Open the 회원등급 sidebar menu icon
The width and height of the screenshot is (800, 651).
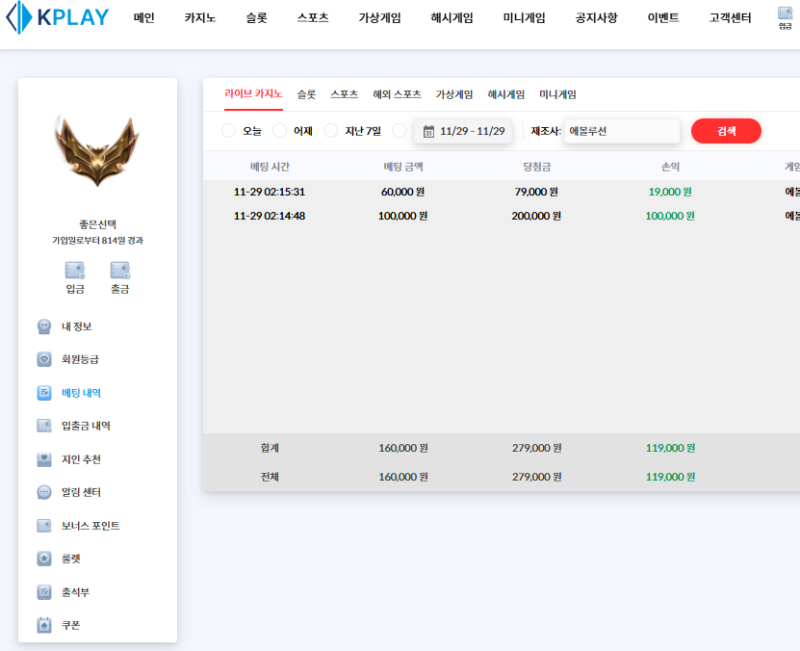pyautogui.click(x=42, y=359)
